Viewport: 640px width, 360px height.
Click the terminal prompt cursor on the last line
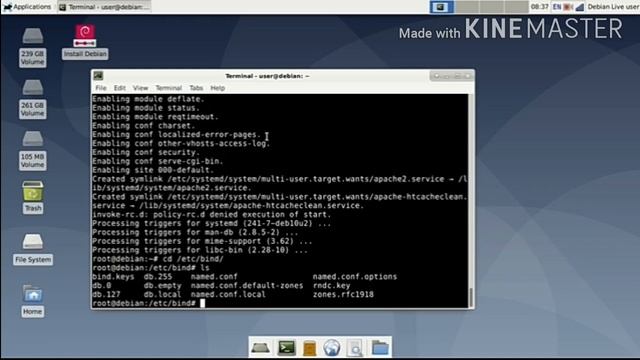[x=202, y=303]
